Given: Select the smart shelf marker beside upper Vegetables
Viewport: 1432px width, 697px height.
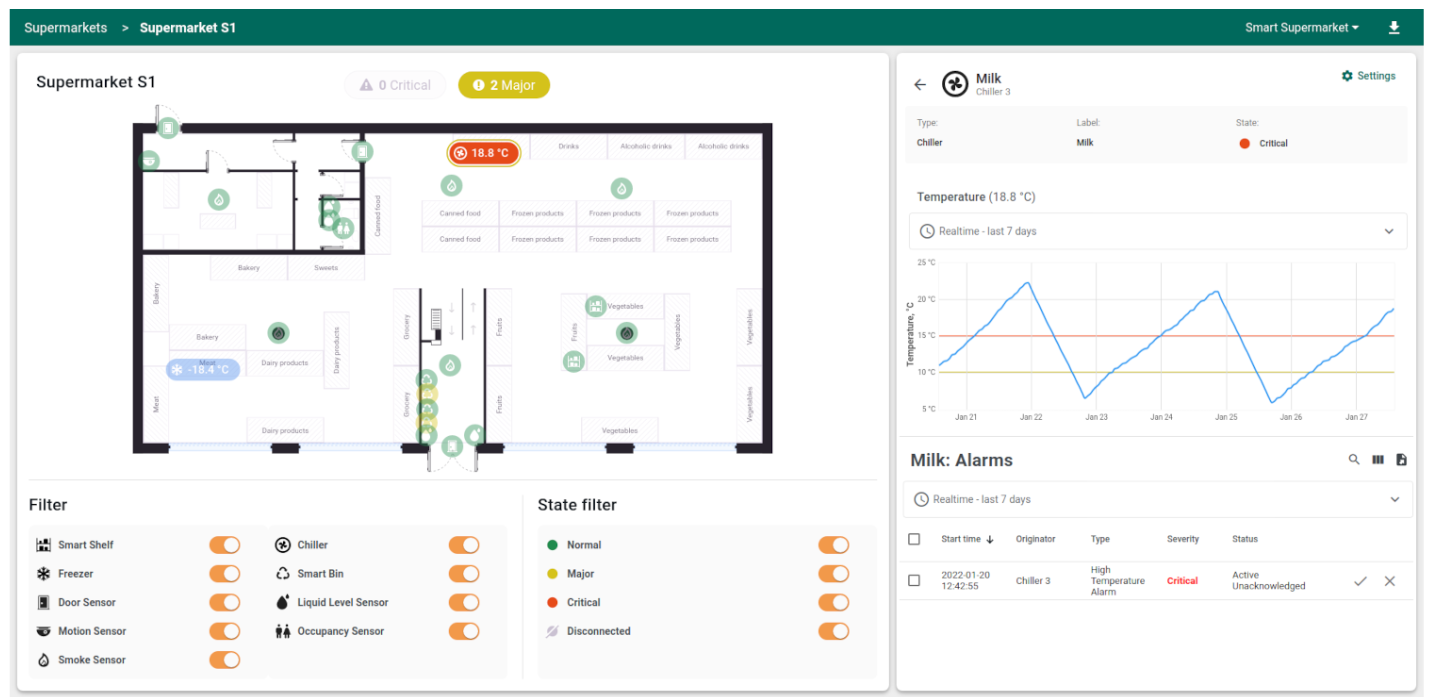Looking at the screenshot, I should (x=596, y=306).
